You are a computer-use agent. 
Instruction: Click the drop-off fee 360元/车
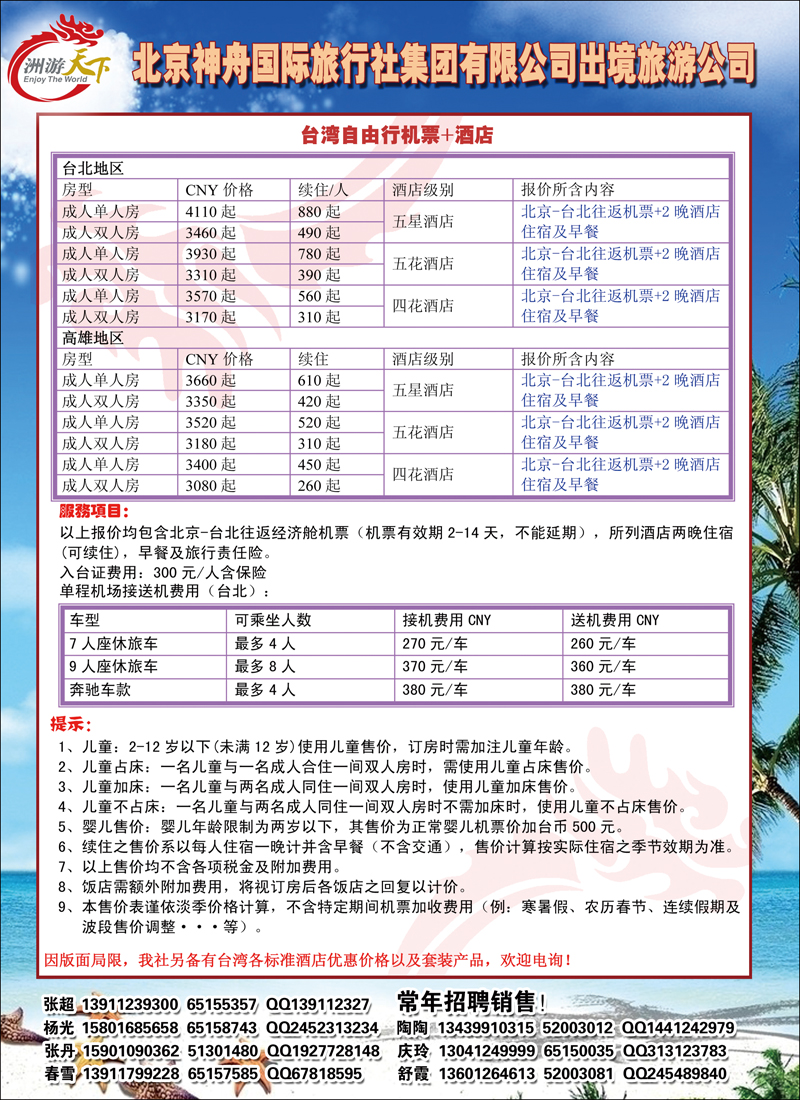coord(603,666)
